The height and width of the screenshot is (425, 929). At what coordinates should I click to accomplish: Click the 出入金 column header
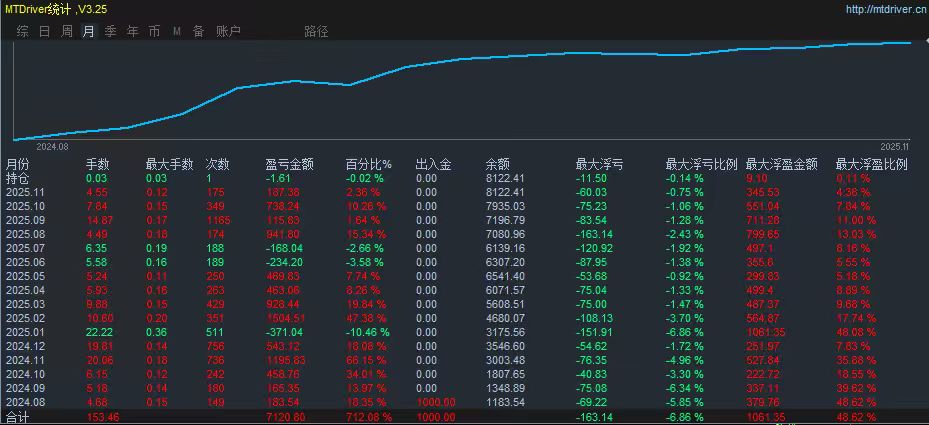click(434, 164)
